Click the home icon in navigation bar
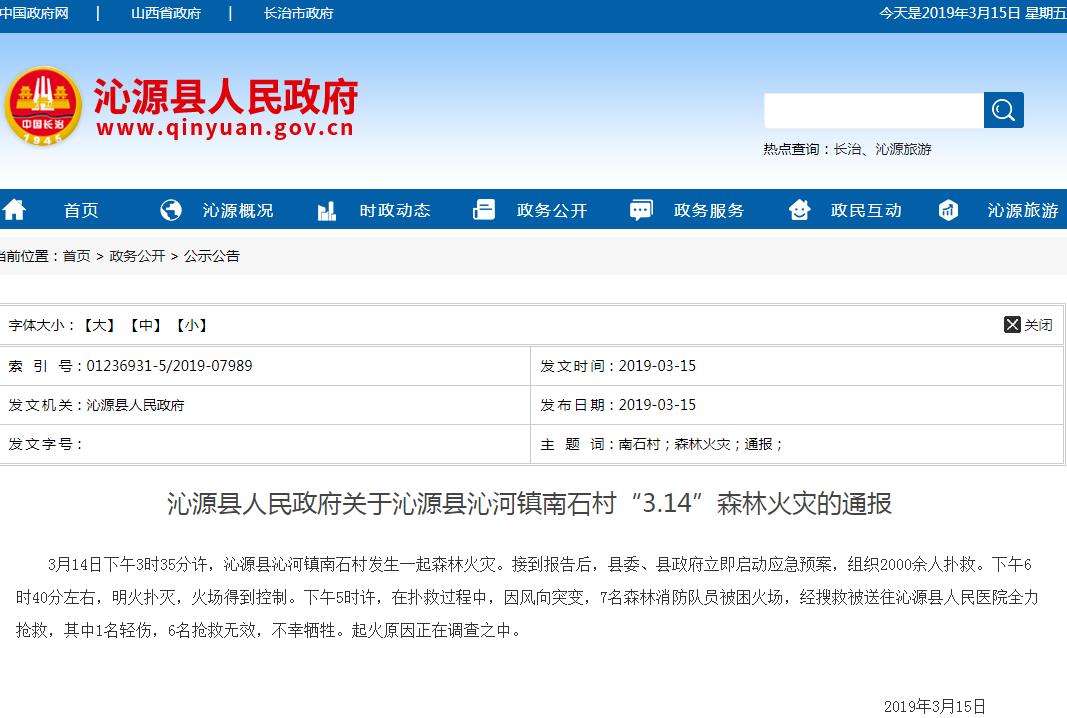1067x718 pixels. 14,210
